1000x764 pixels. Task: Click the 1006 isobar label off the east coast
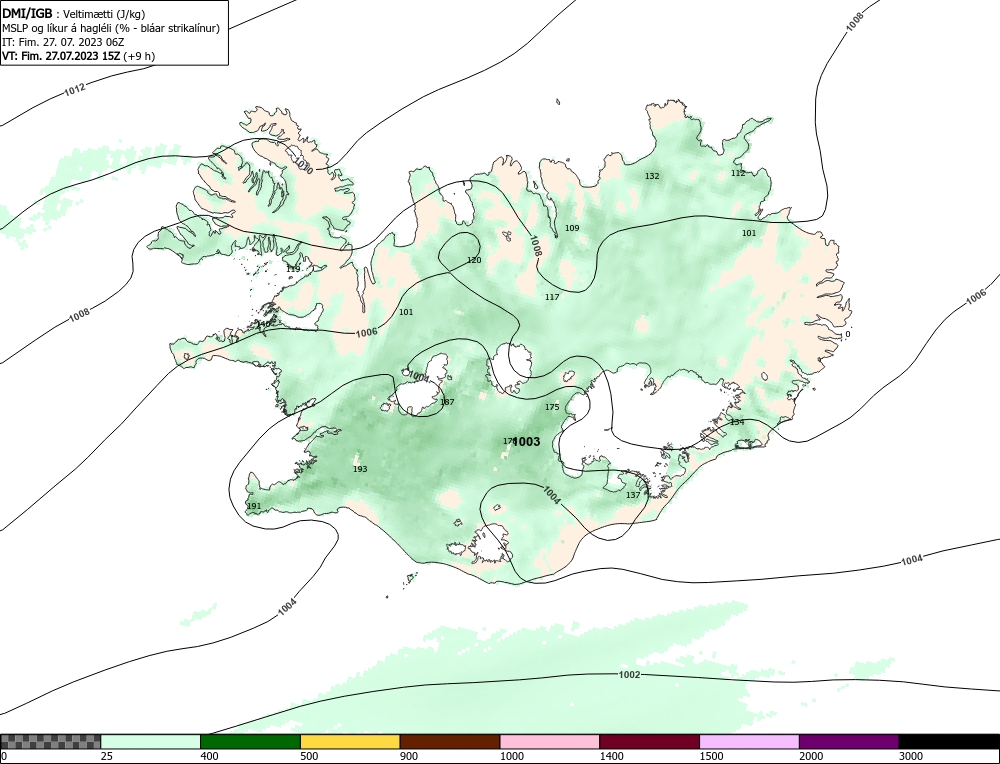tap(976, 297)
